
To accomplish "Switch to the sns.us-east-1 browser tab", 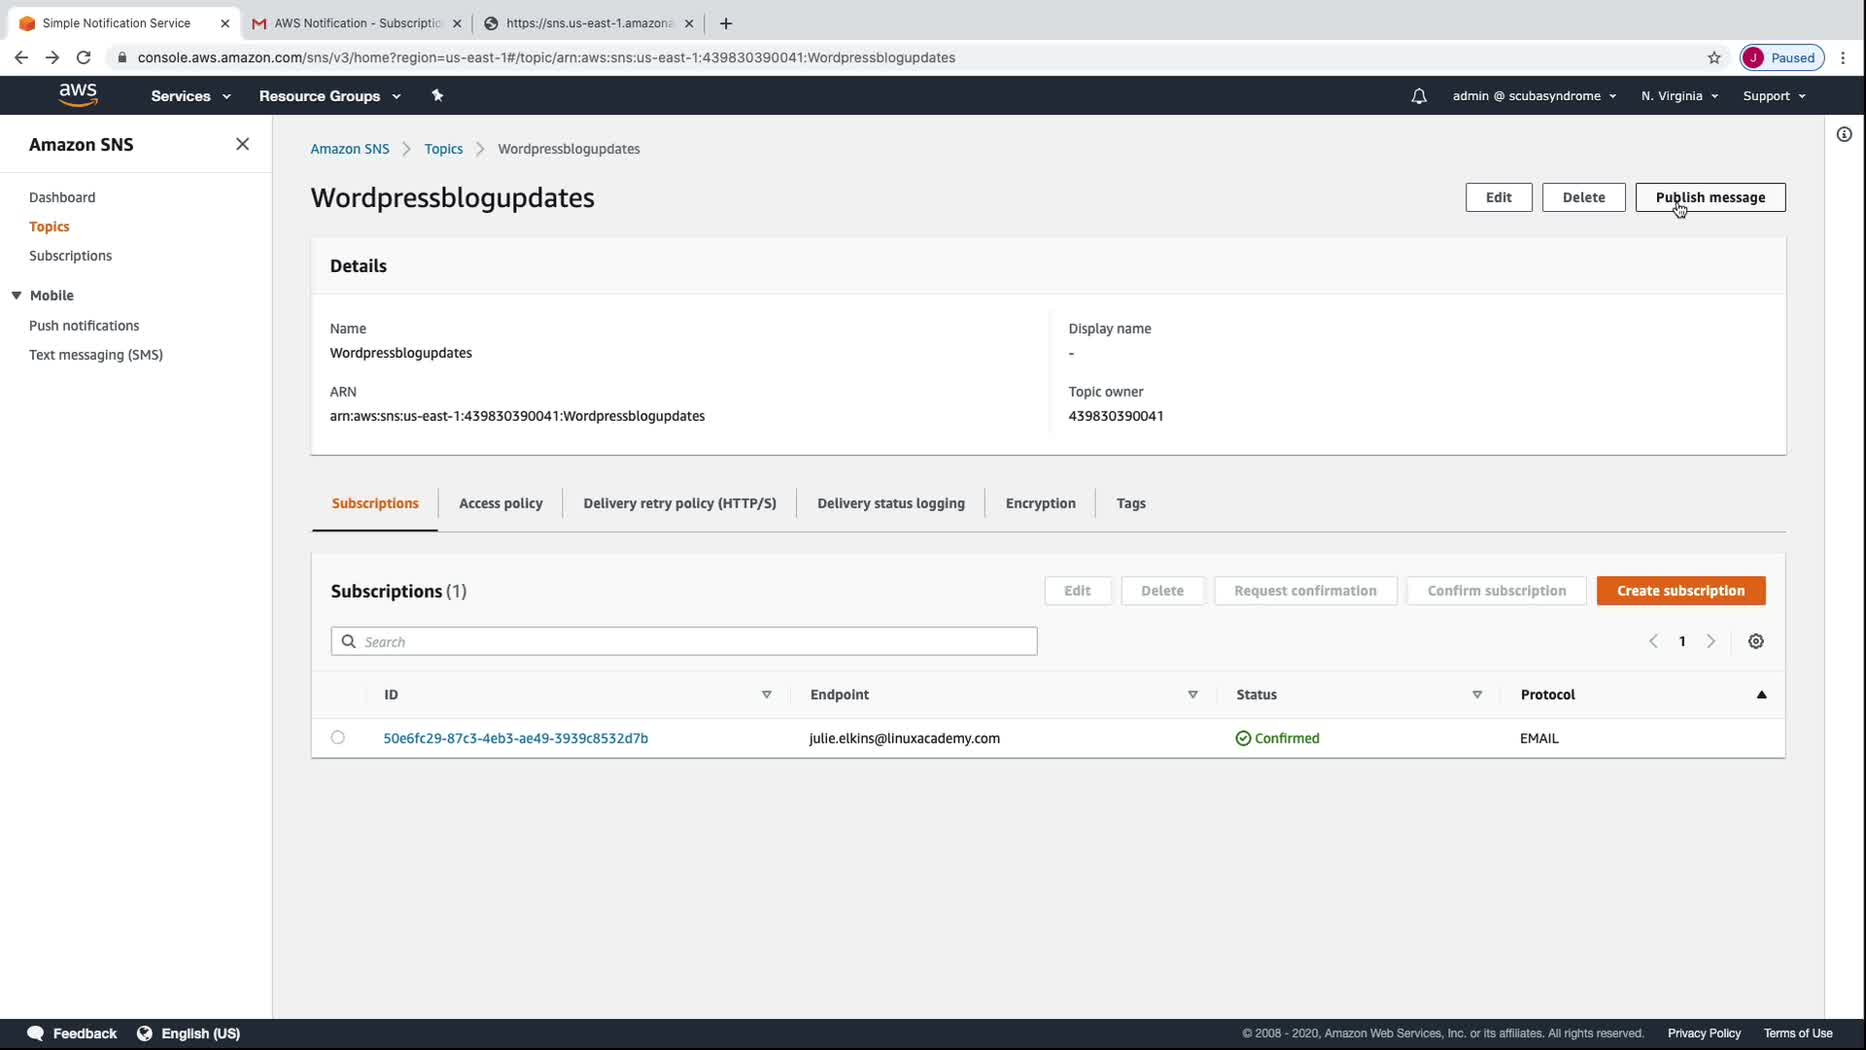I will tap(588, 23).
